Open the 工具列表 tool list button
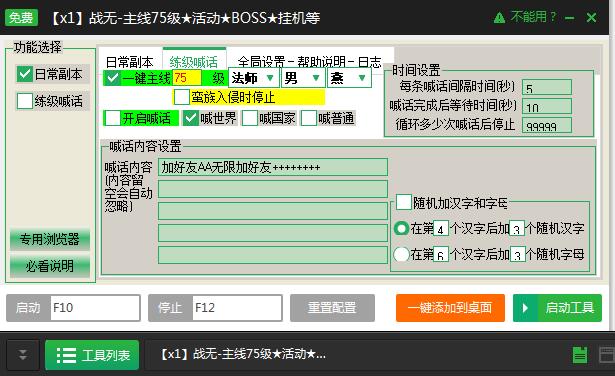The width and height of the screenshot is (615, 376). point(92,355)
